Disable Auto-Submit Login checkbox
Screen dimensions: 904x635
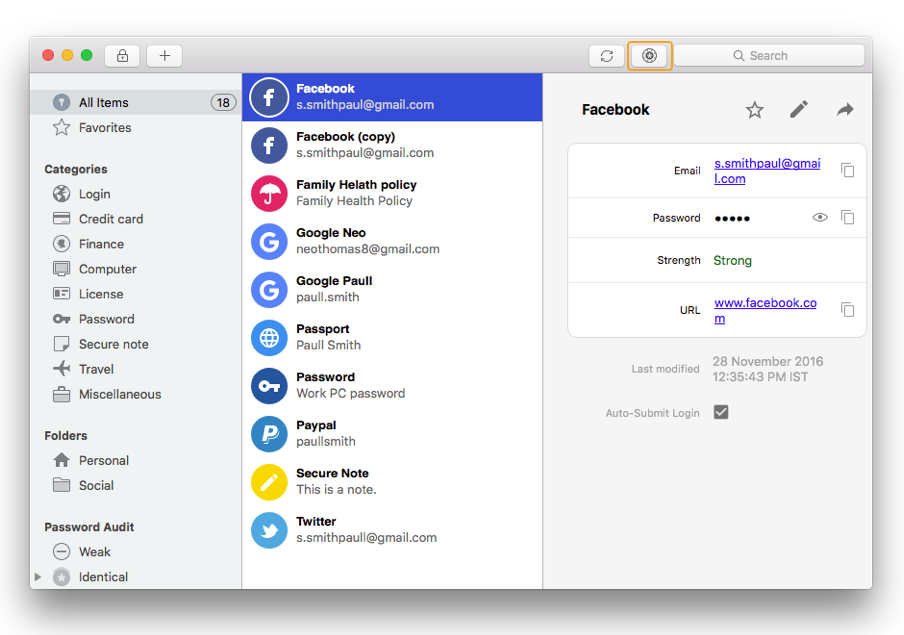721,411
